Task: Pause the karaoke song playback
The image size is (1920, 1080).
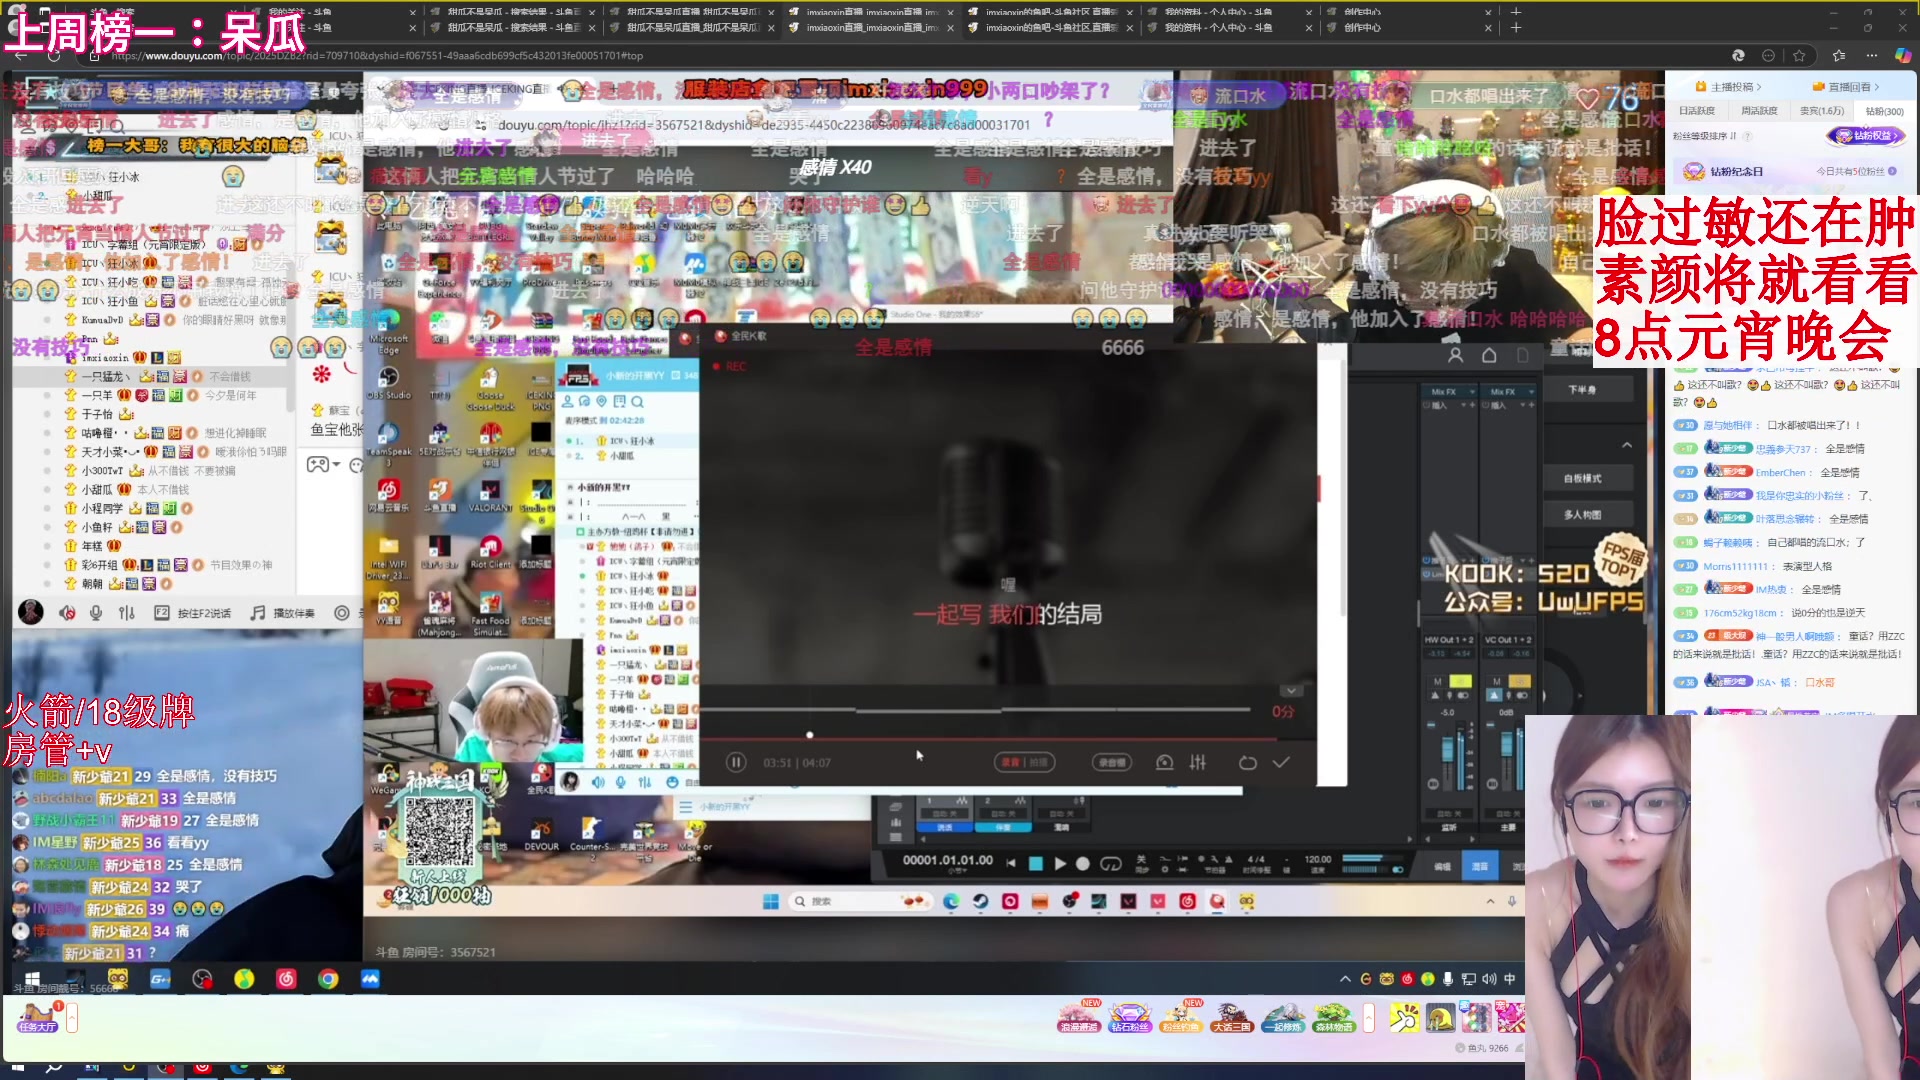Action: [736, 762]
